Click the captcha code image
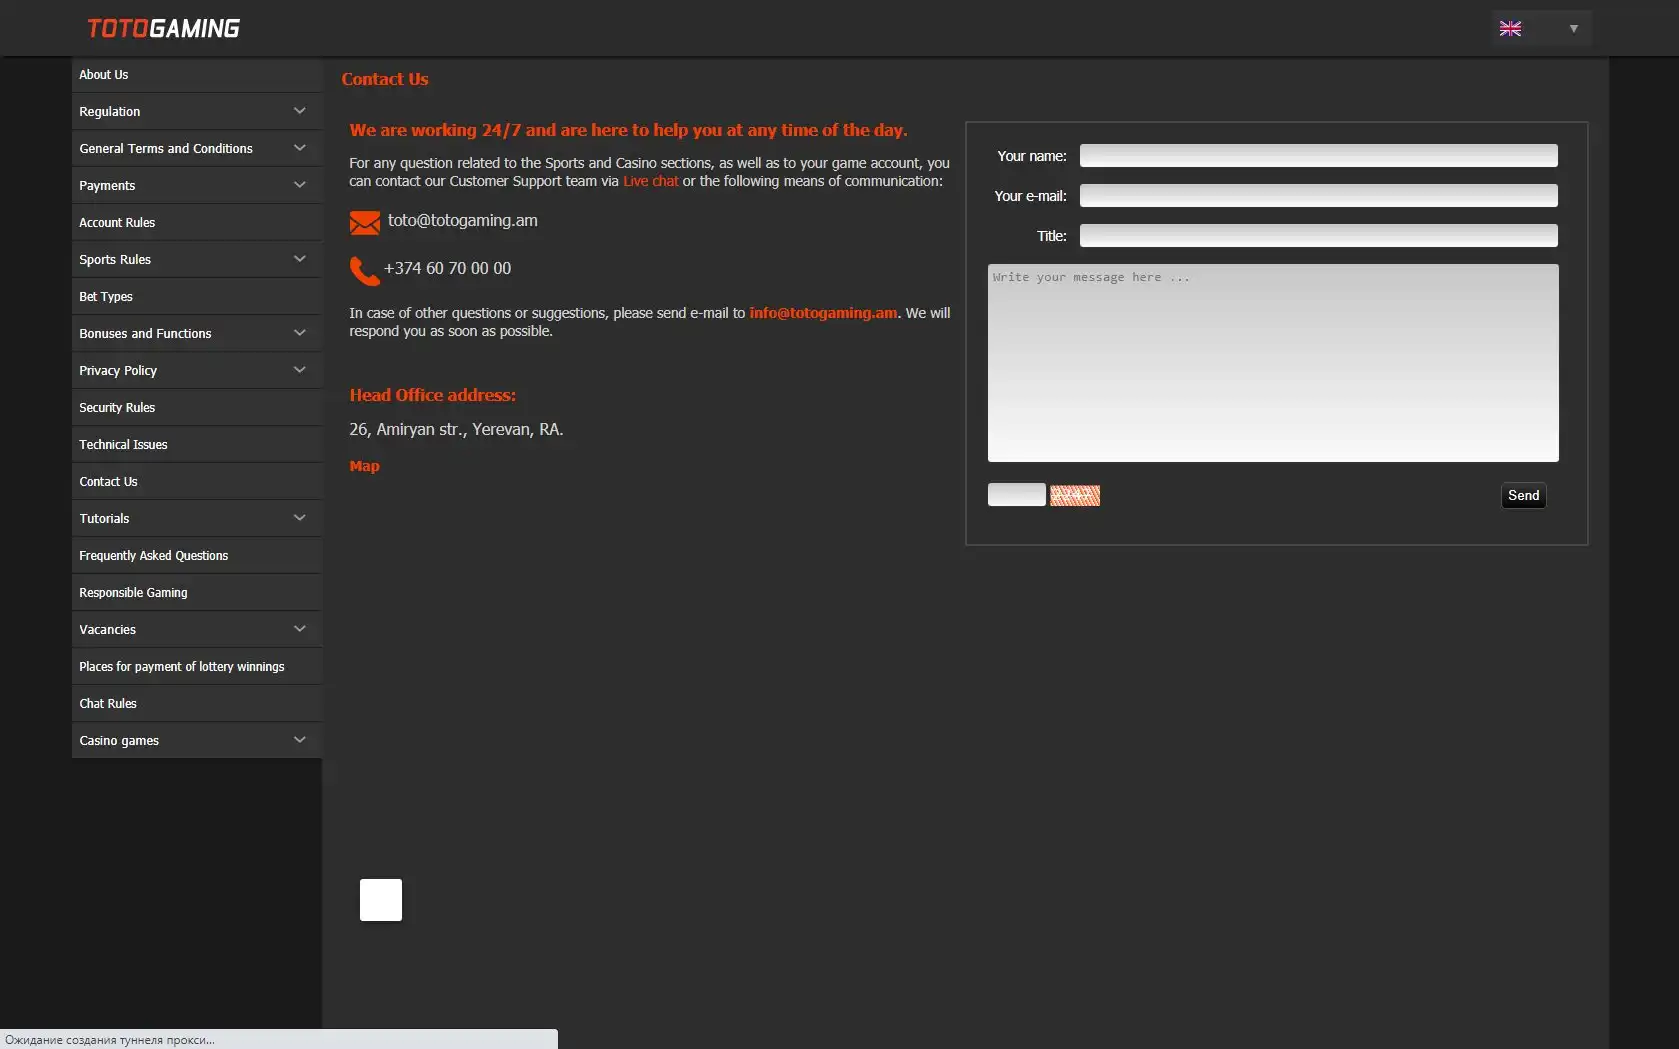The height and width of the screenshot is (1049, 1679). 1075,495
